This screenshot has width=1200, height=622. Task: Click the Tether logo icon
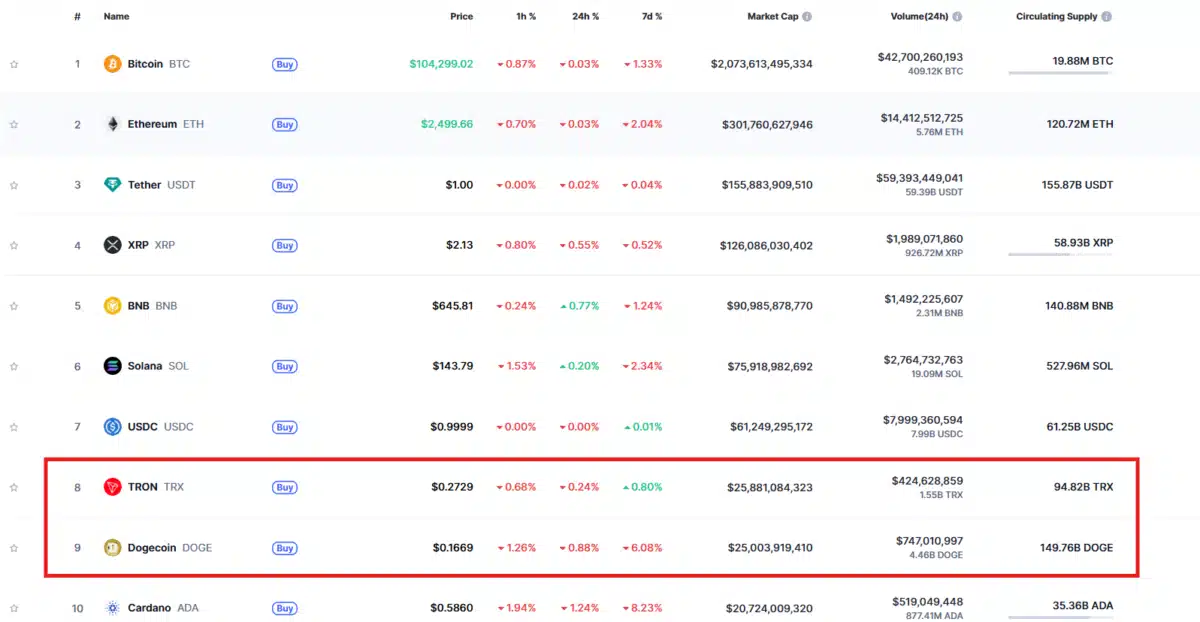[x=113, y=185]
